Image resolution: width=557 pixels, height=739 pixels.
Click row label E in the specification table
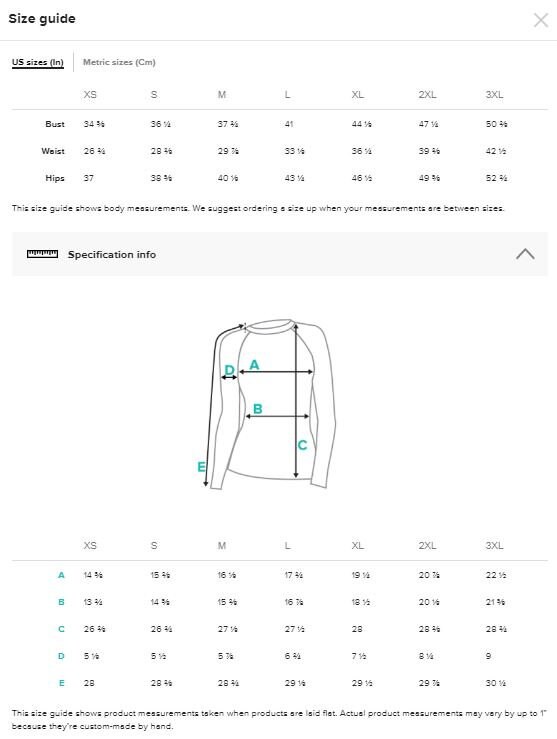61,683
